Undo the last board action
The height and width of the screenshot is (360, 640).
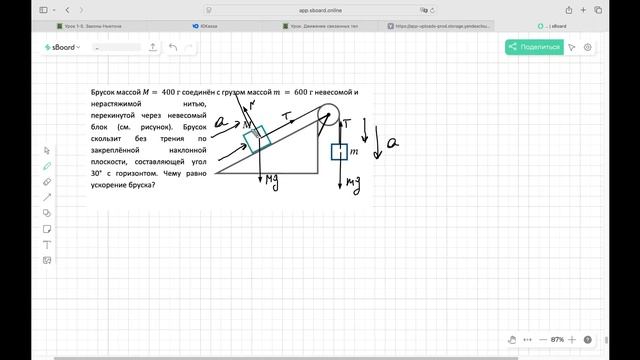(x=173, y=47)
